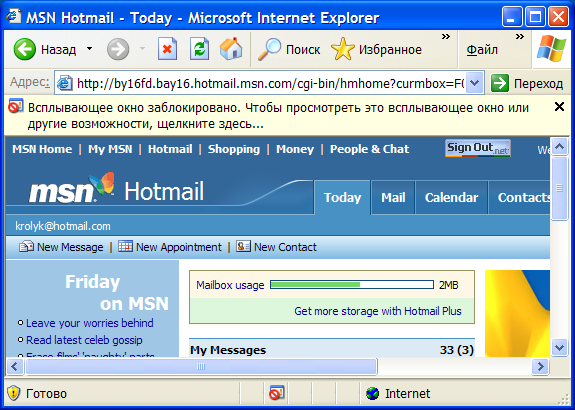The width and height of the screenshot is (575, 410).
Task: Open the Back button history dropdown arrow
Action: [89, 49]
